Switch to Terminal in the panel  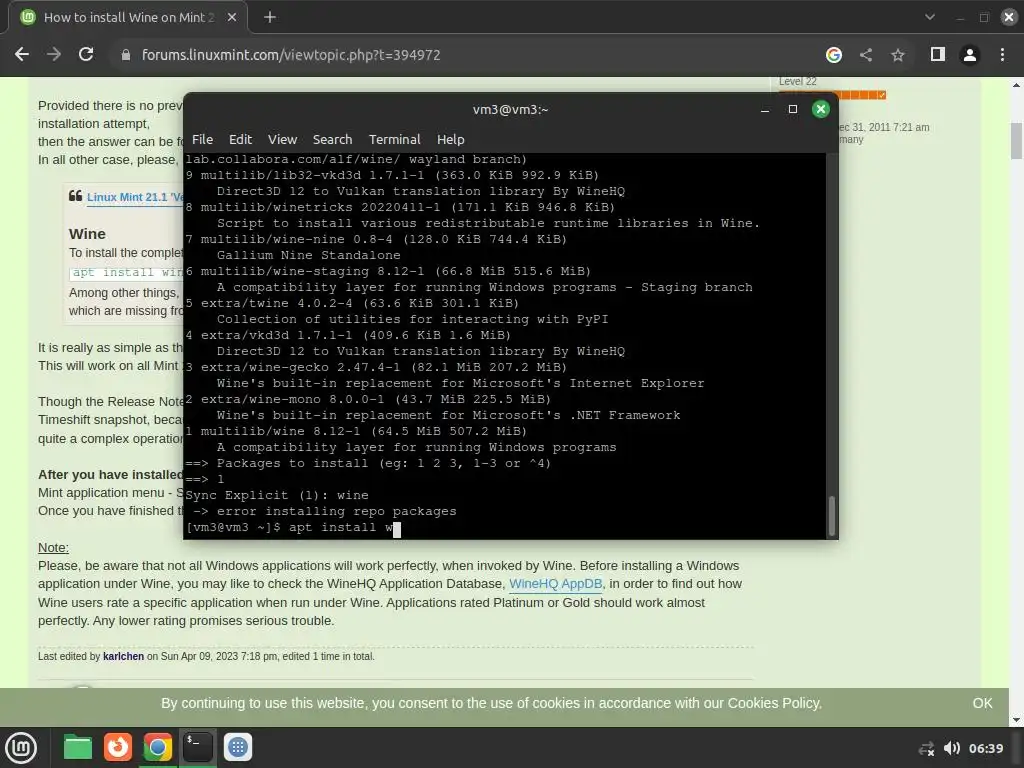pos(197,747)
